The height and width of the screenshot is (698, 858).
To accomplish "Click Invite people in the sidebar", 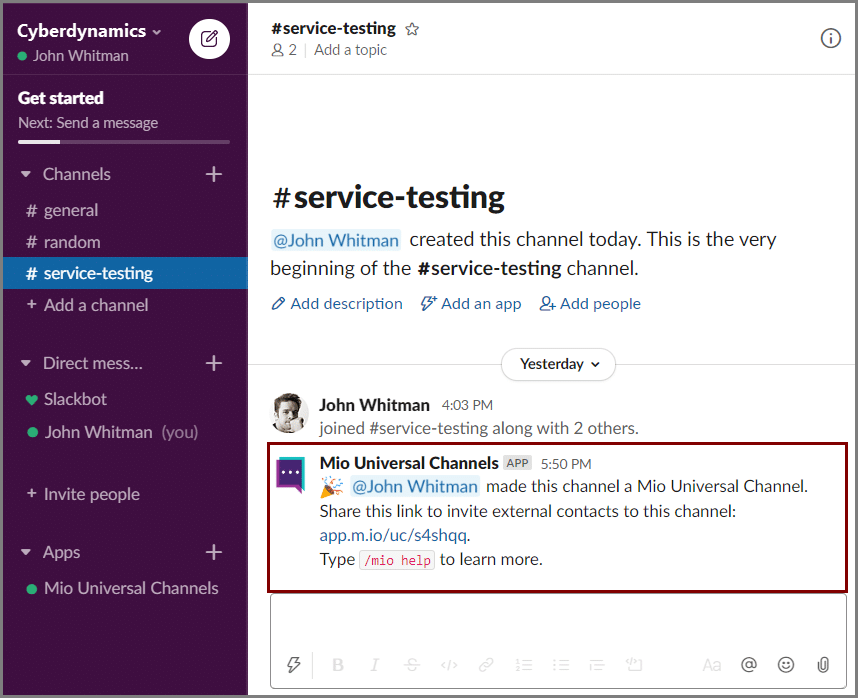I will (x=125, y=494).
